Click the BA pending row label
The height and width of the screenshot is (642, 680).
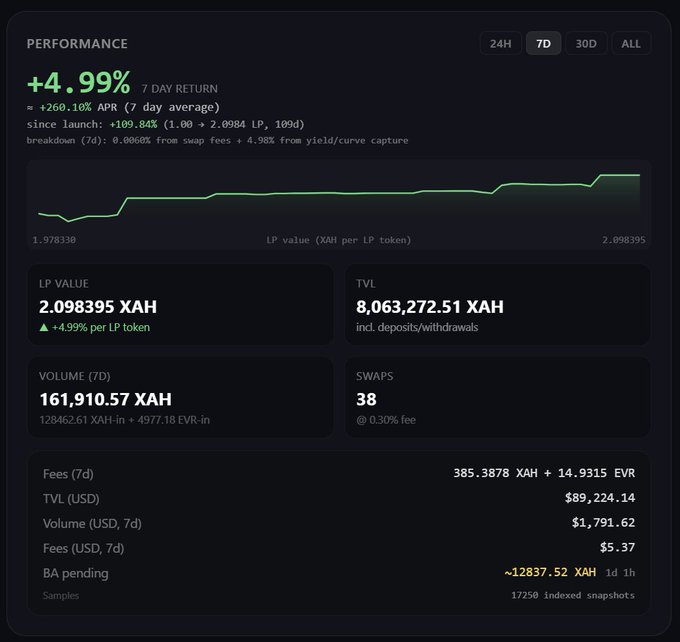[76, 573]
